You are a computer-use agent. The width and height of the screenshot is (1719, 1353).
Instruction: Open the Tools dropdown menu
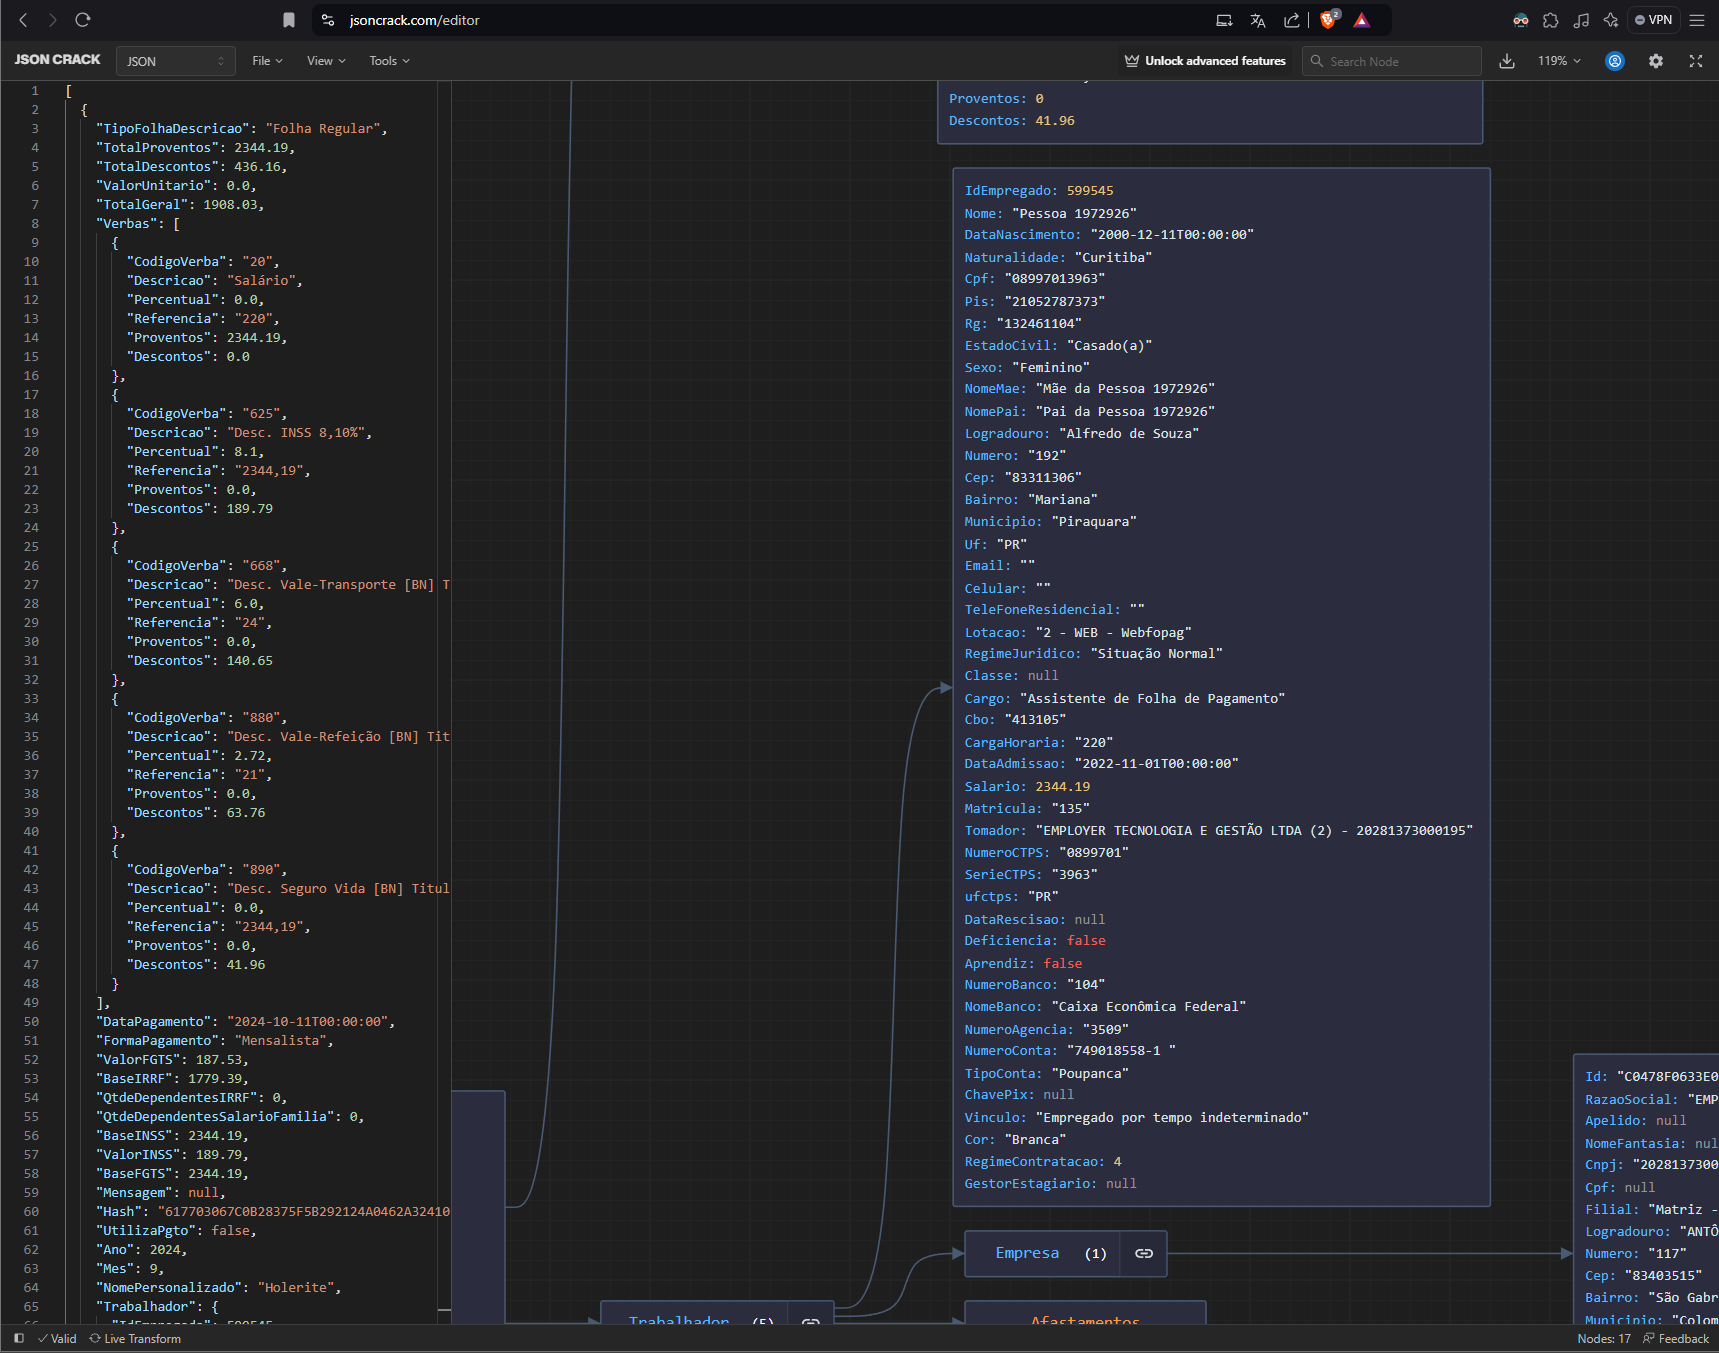click(389, 61)
